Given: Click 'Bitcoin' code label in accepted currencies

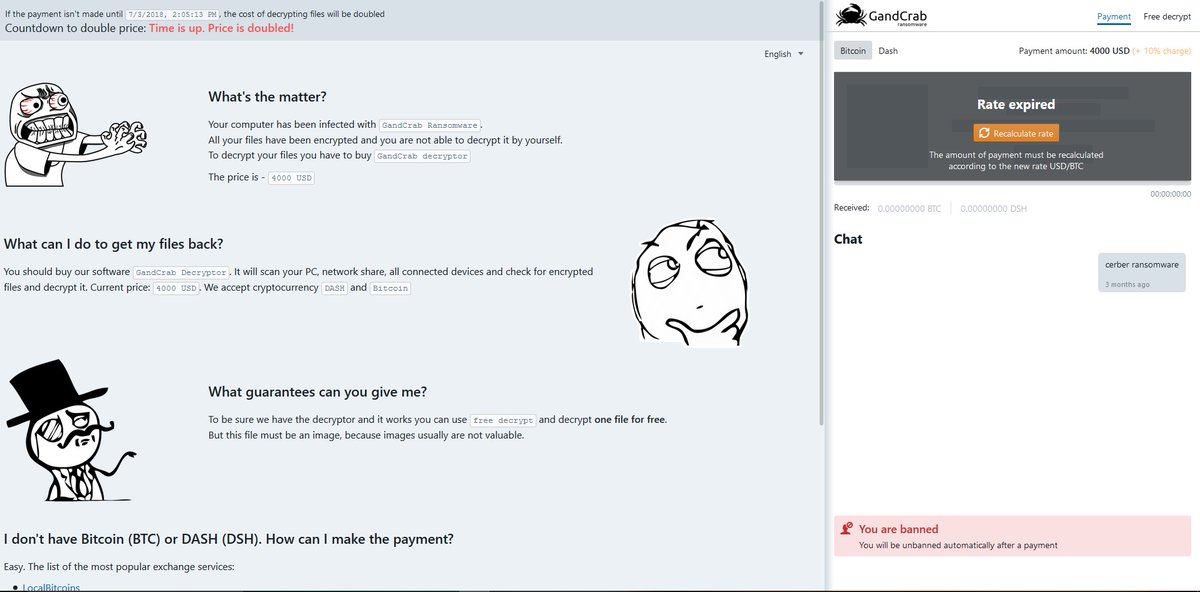Looking at the screenshot, I should coord(390,288).
